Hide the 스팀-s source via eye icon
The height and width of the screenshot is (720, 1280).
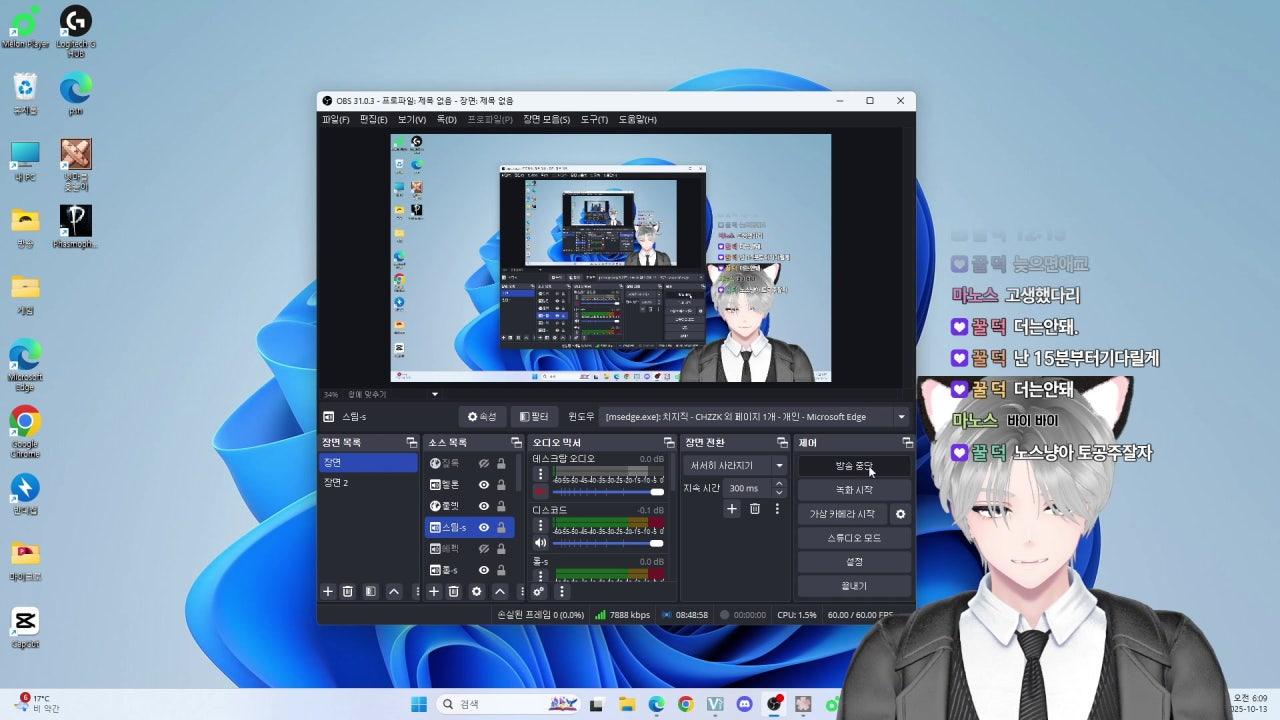click(x=484, y=527)
